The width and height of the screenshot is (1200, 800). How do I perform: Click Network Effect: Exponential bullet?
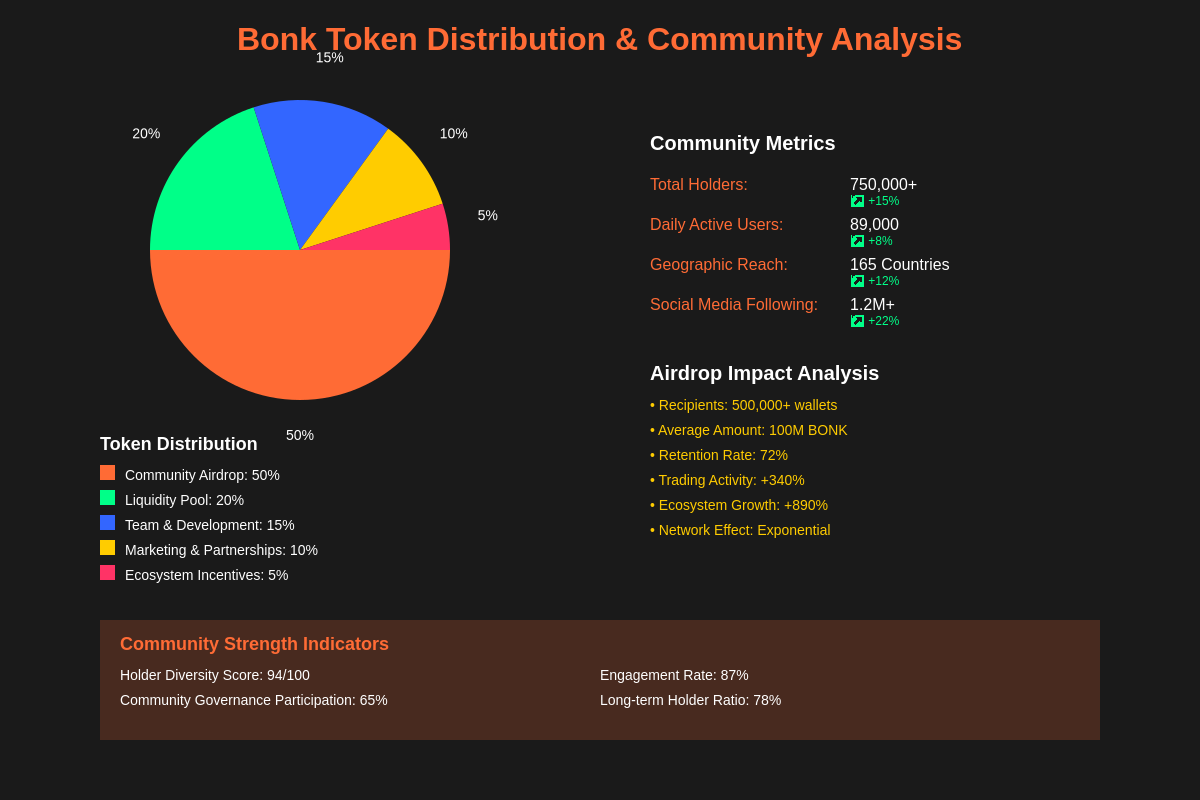pos(740,530)
